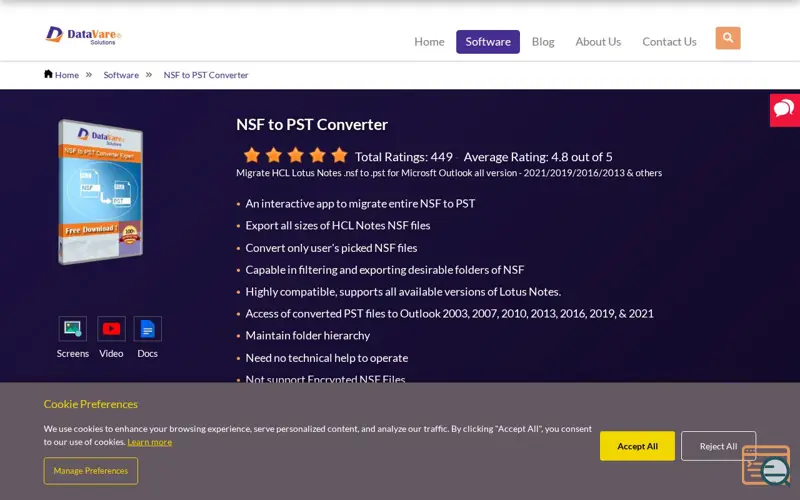Click the home icon in breadcrumb
800x500 pixels.
(48, 74)
